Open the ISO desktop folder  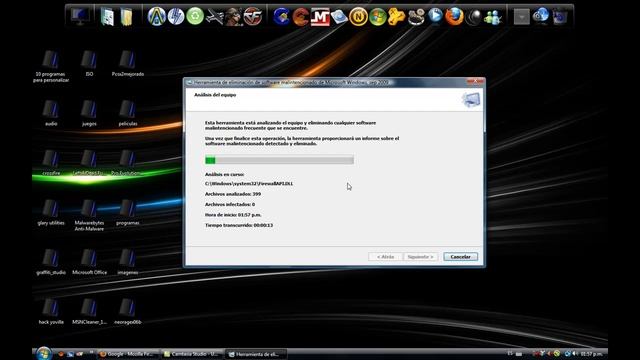(89, 63)
